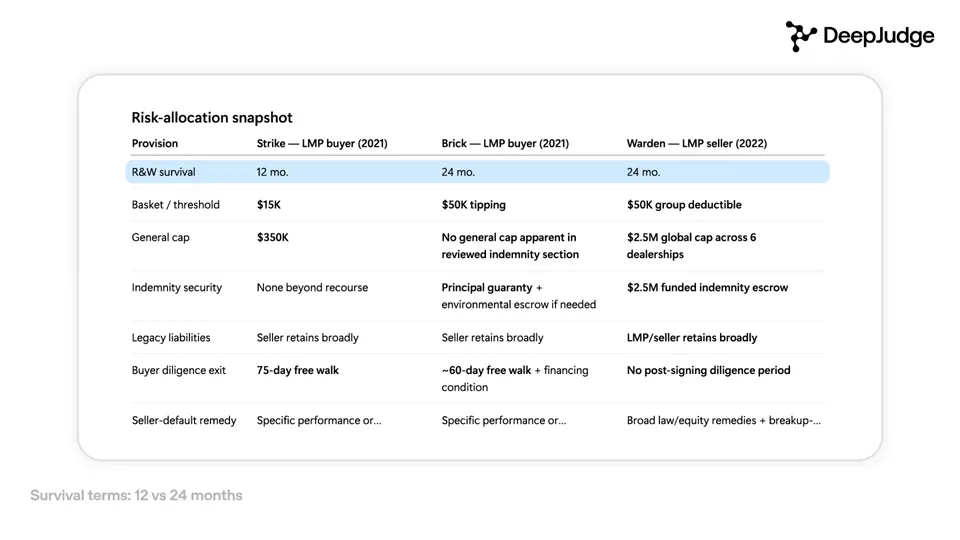The image size is (960, 540).
Task: Click the $50K tipping cell
Action: 474,204
